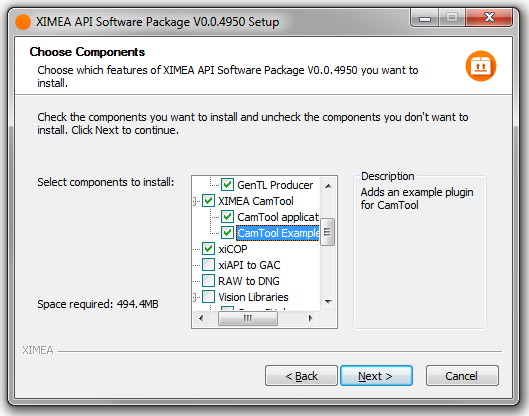Uncheck the CamTool Example checkbox
529x416 pixels.
[x=227, y=232]
